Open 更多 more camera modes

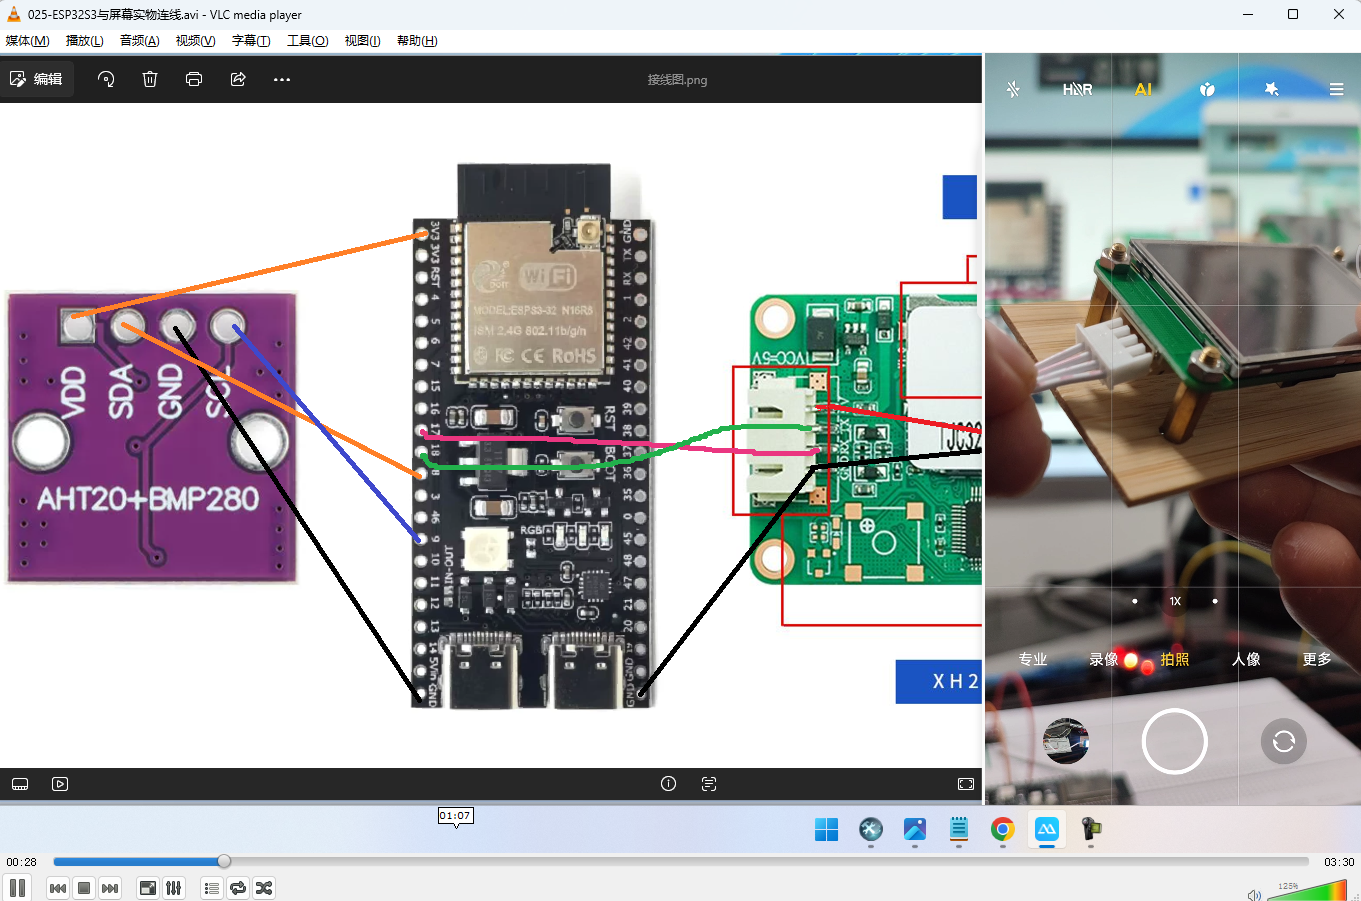(1317, 659)
